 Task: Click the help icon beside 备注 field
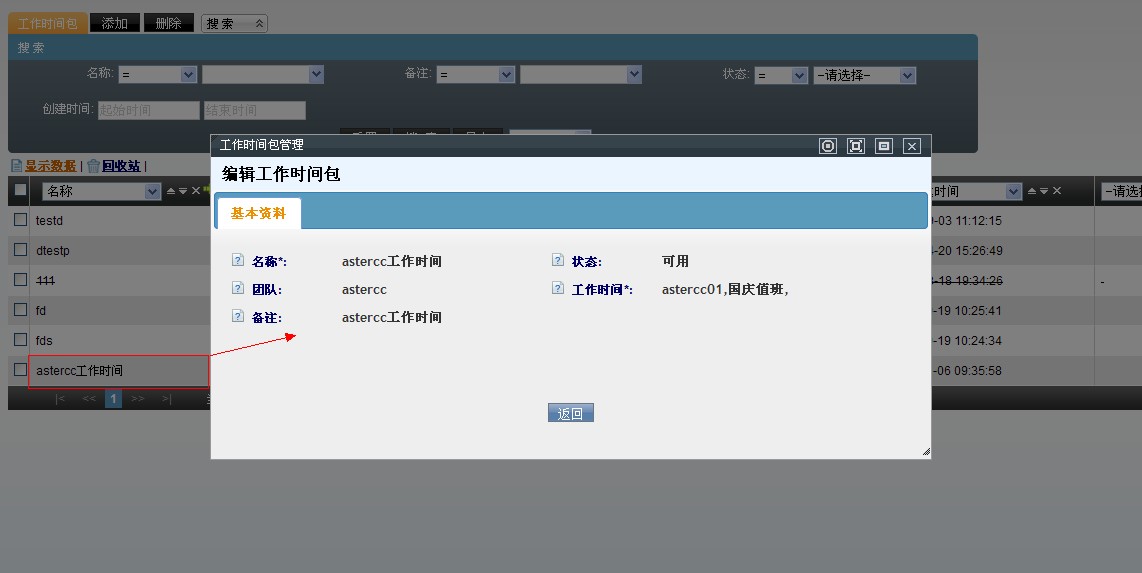tap(238, 317)
